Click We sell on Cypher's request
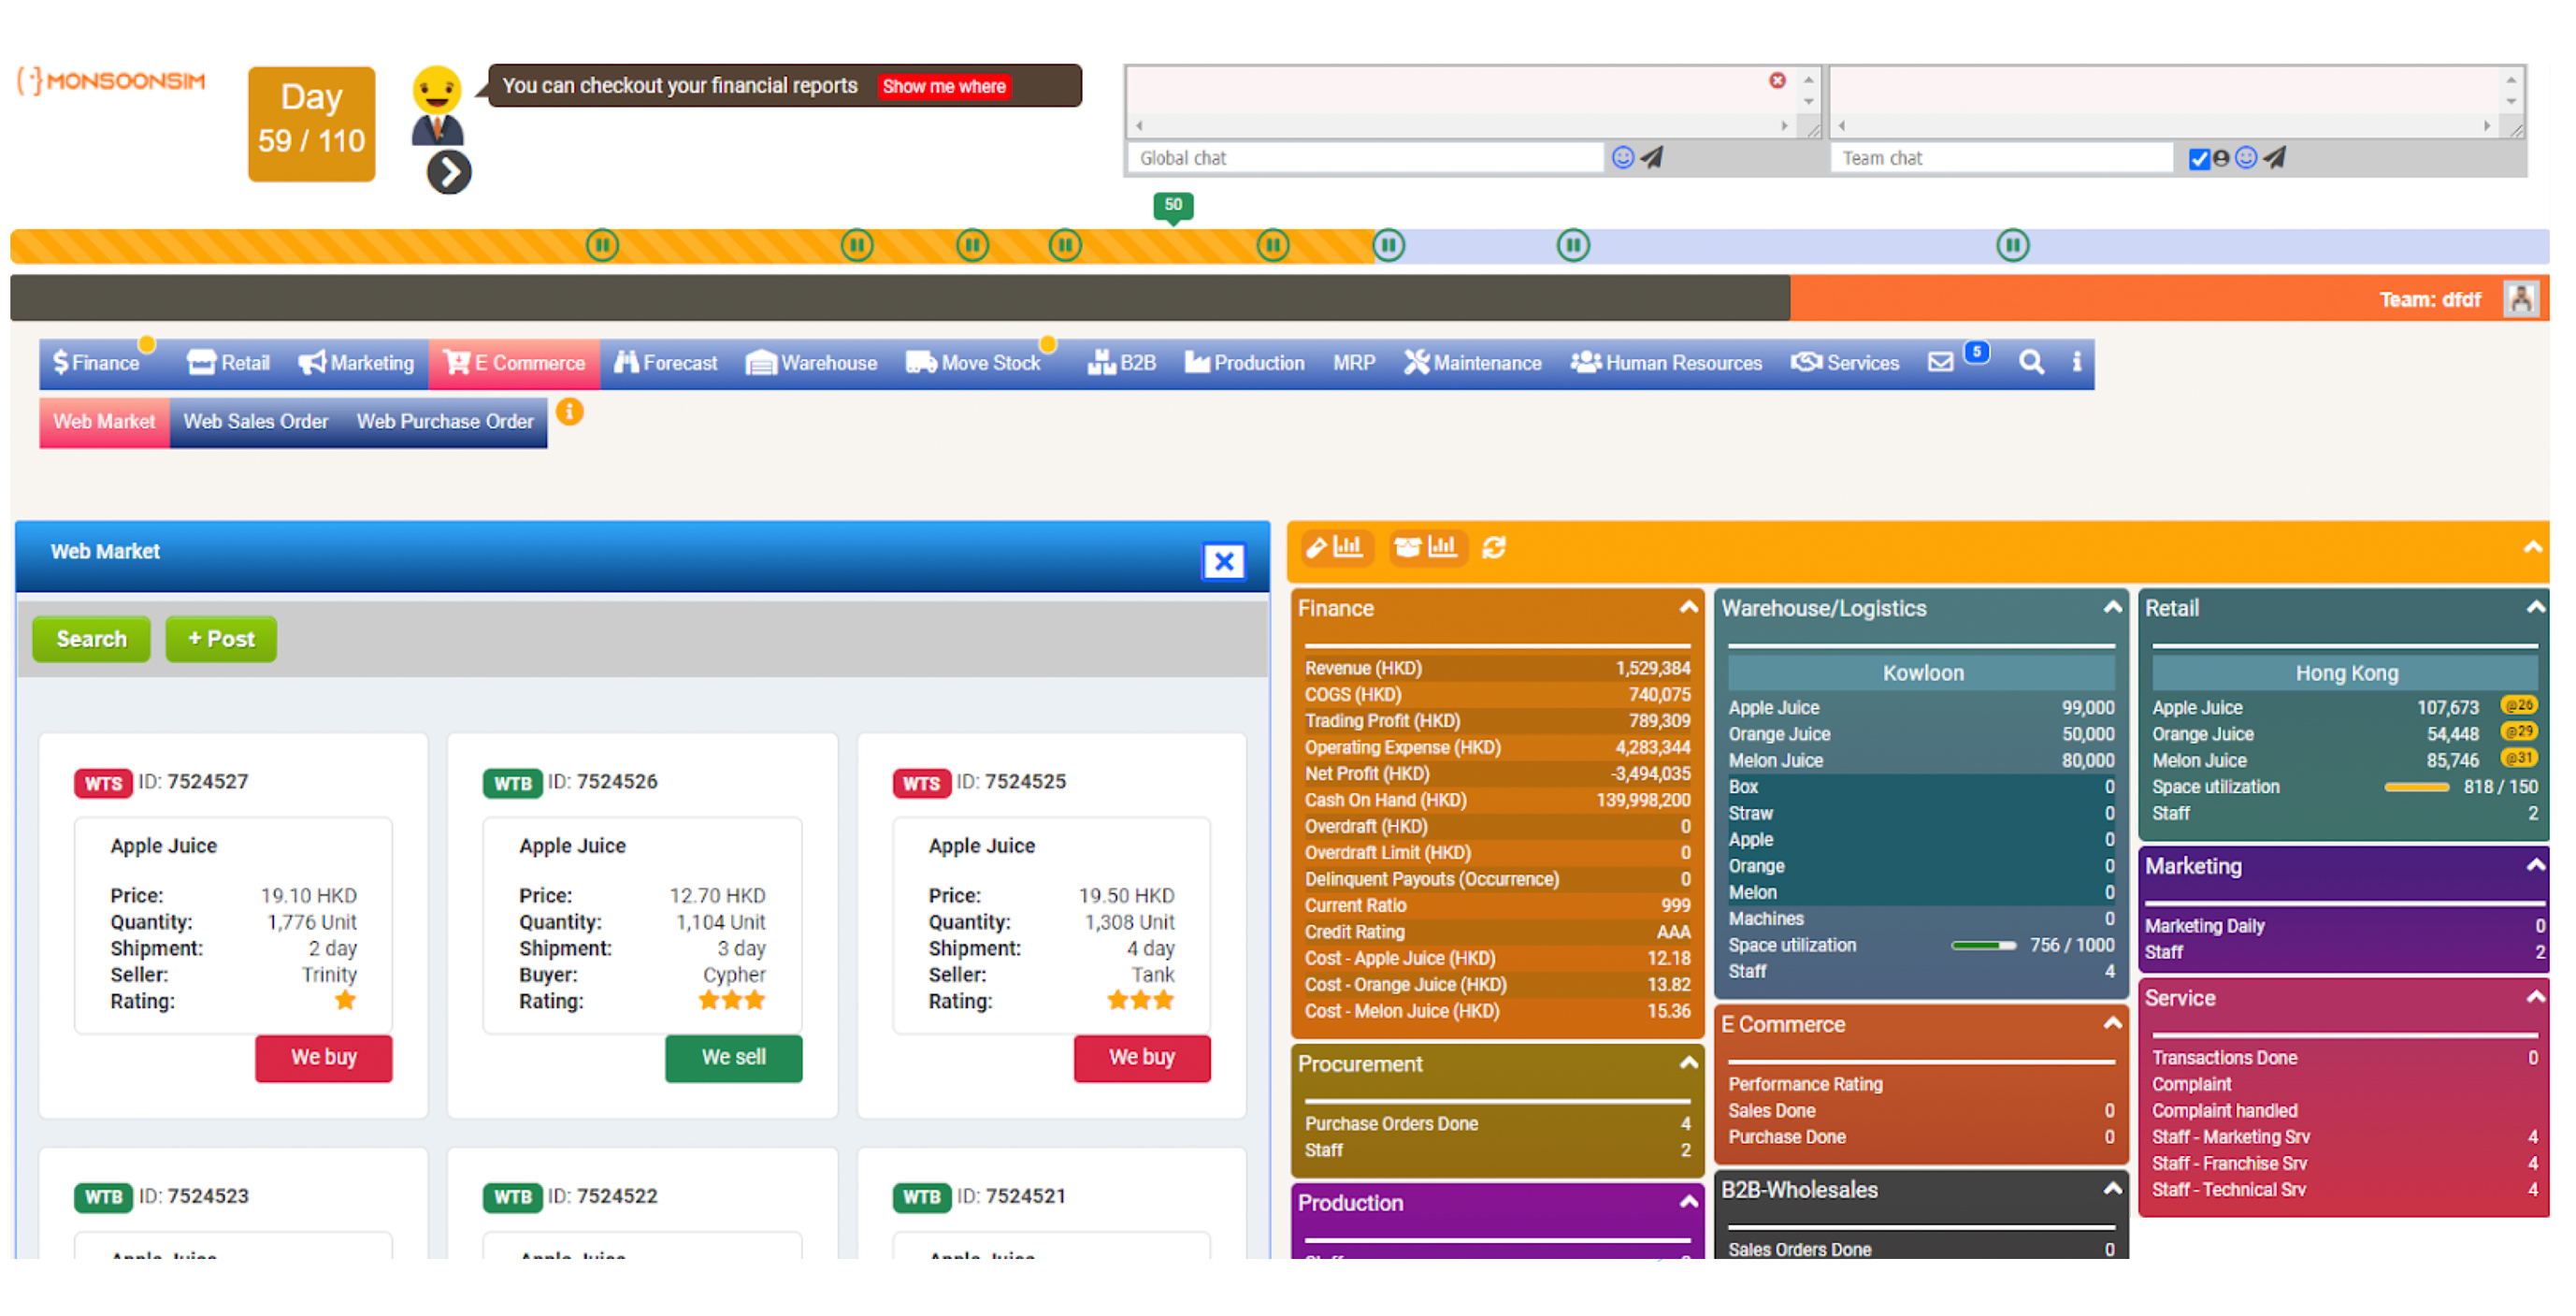The image size is (2576, 1316). 733,1057
